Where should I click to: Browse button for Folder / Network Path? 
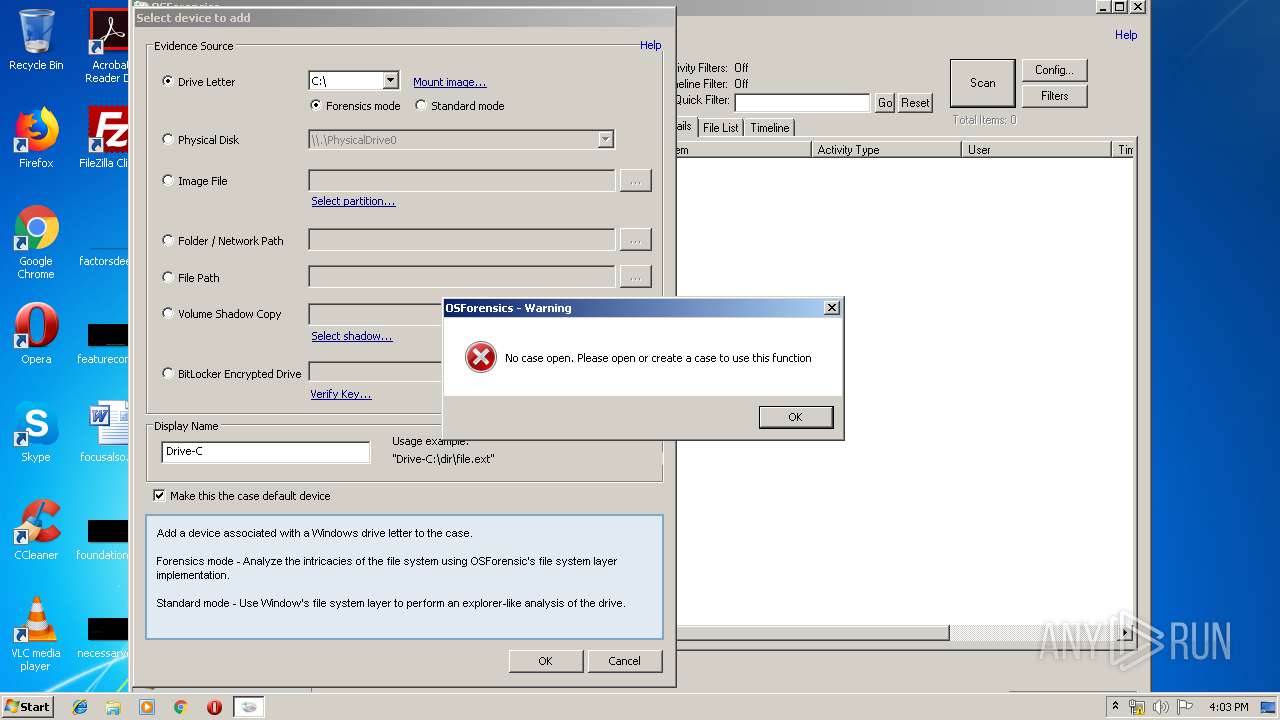635,240
